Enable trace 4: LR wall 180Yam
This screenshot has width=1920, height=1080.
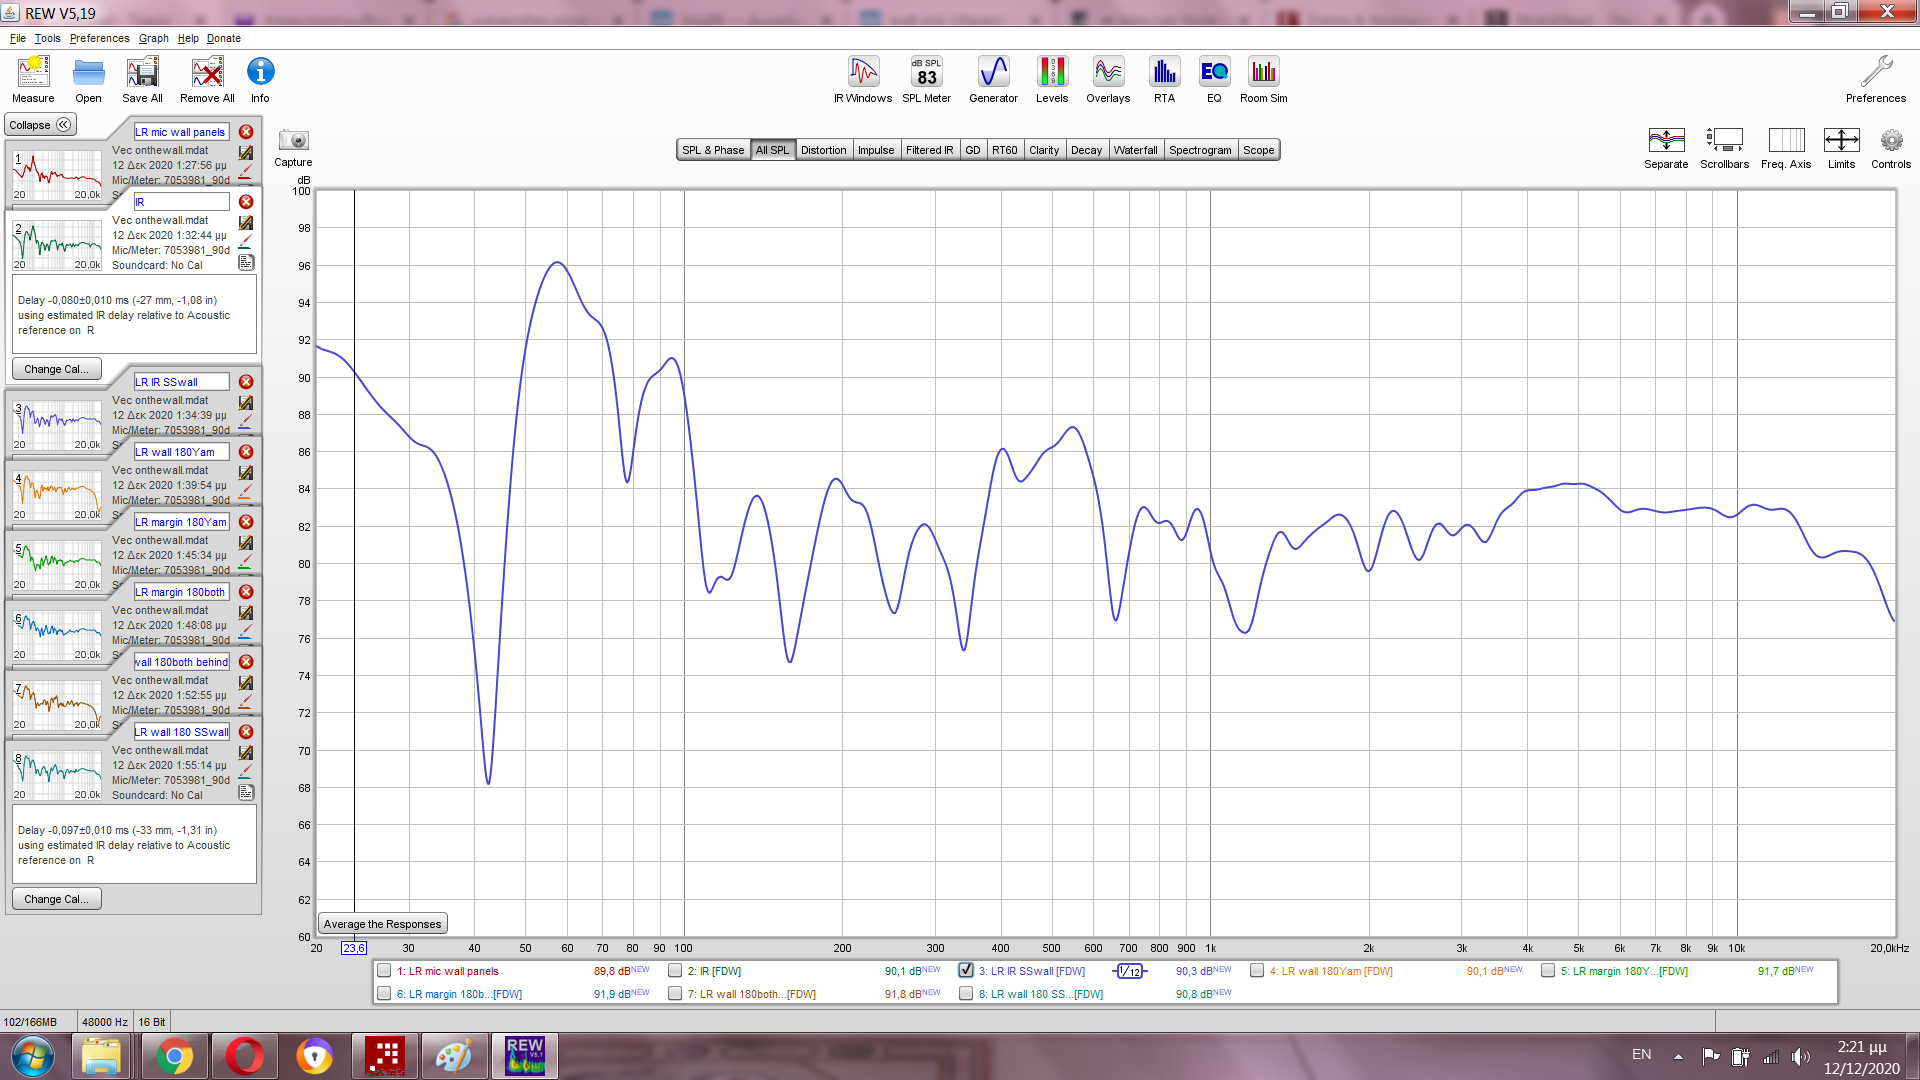[1257, 970]
